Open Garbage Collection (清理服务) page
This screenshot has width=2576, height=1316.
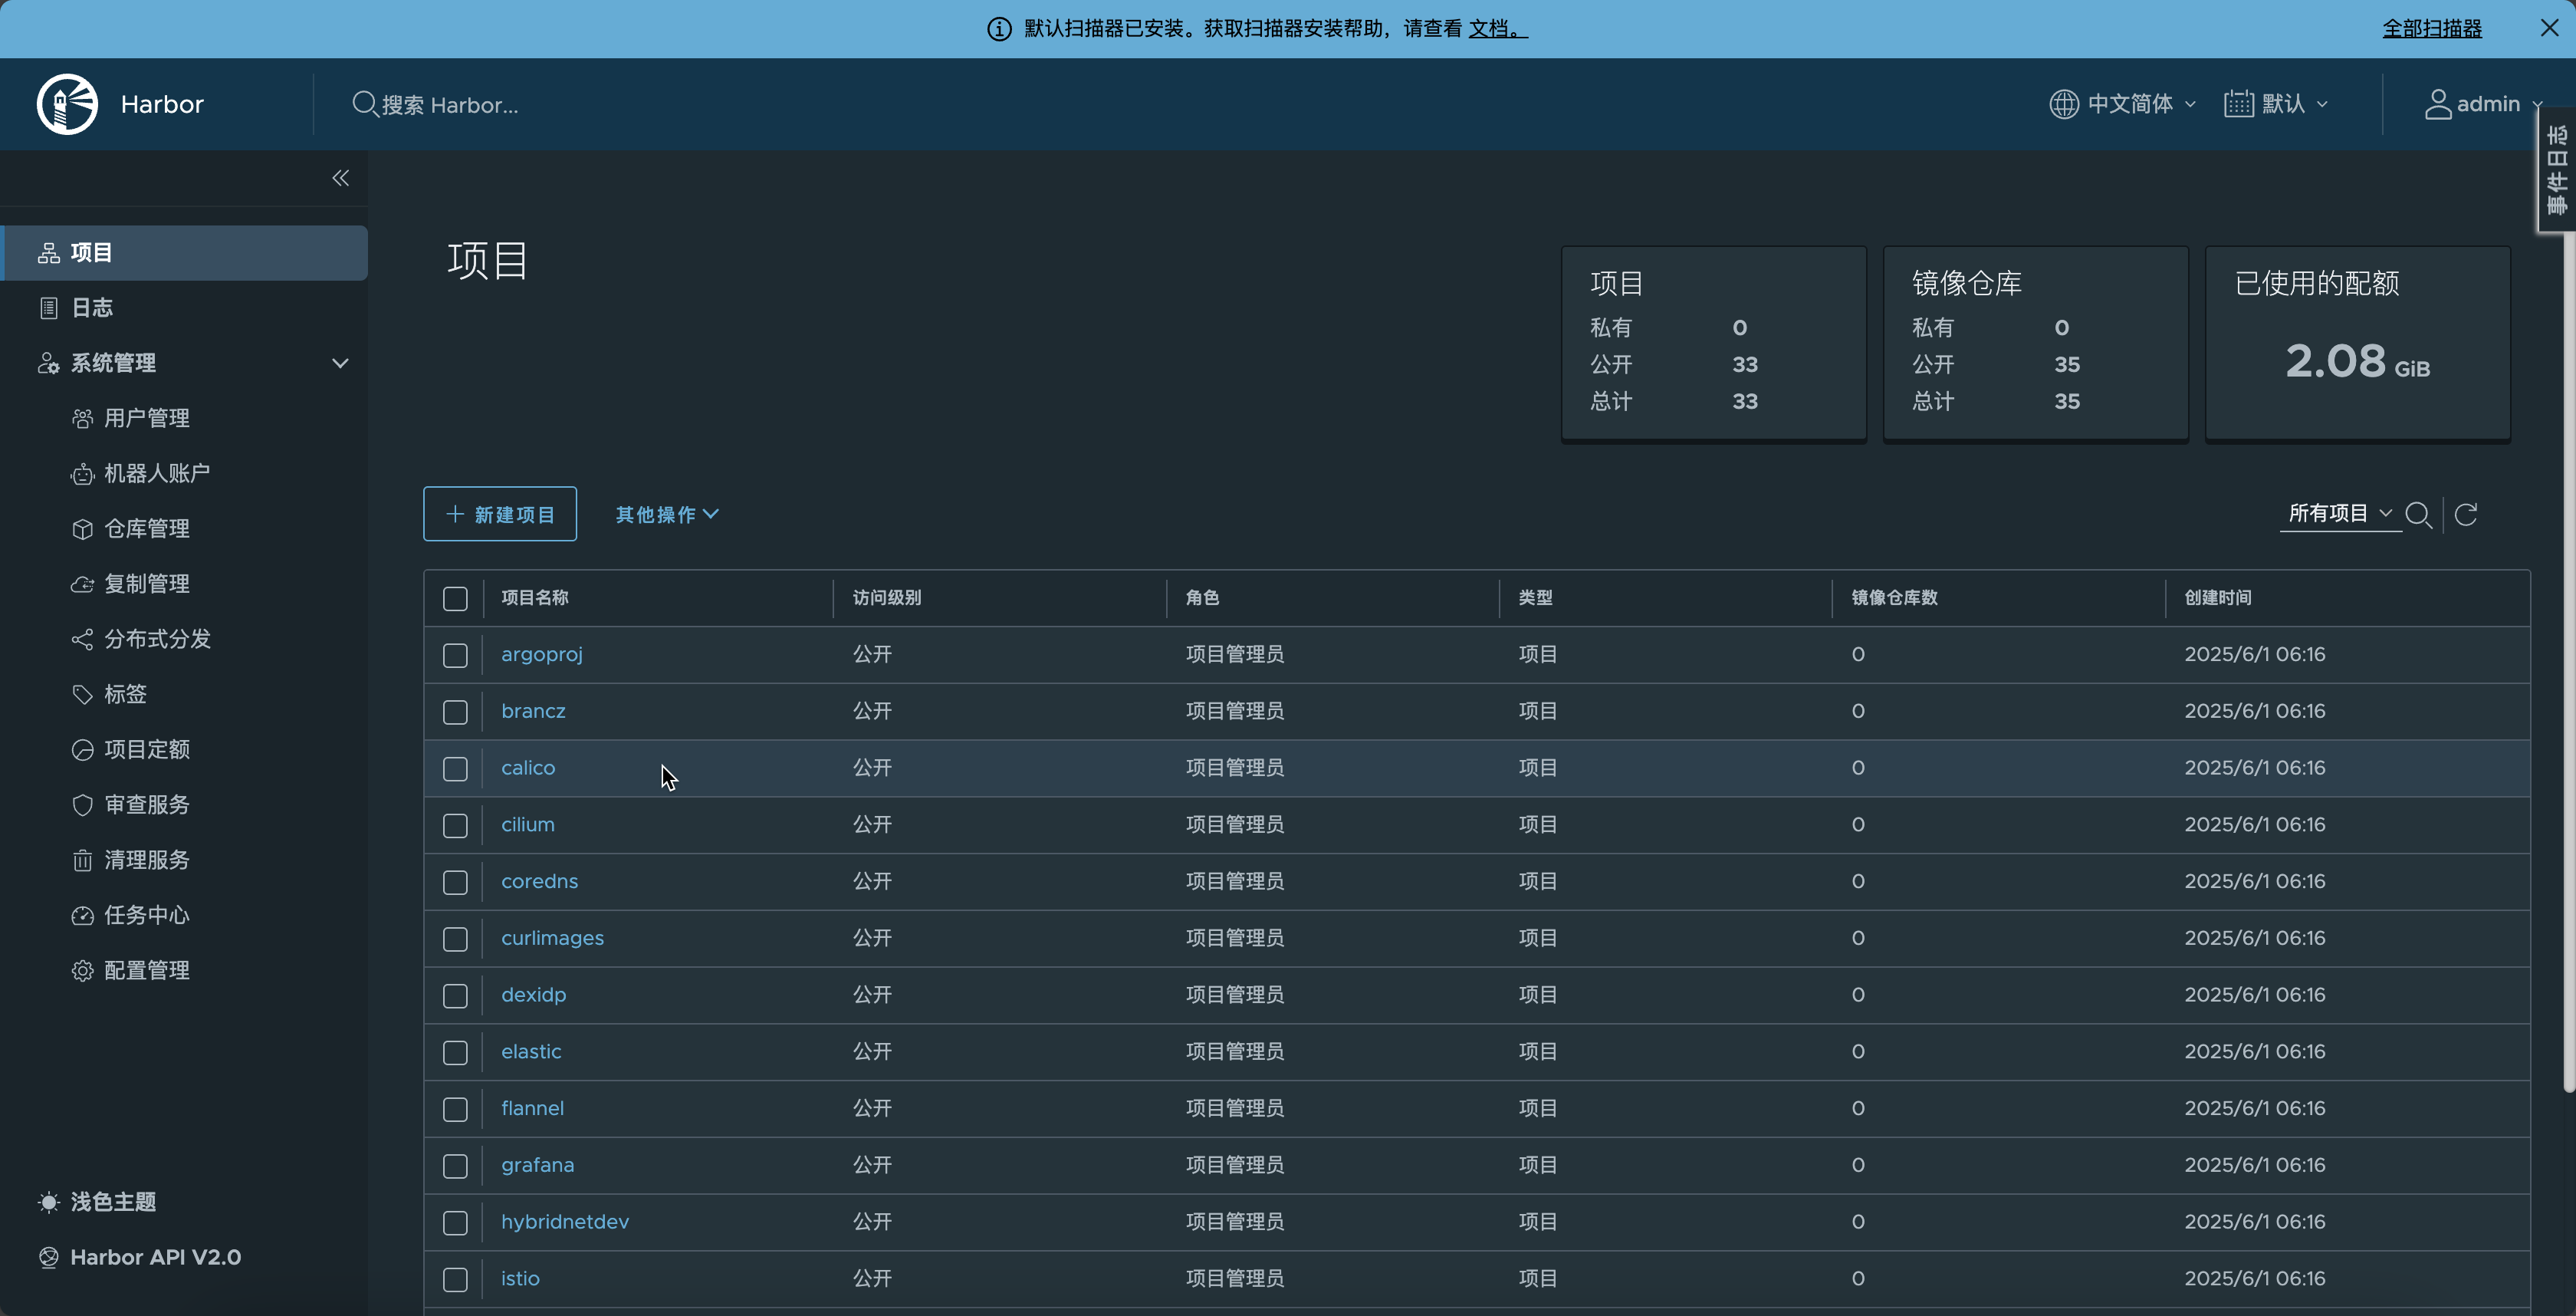(146, 860)
